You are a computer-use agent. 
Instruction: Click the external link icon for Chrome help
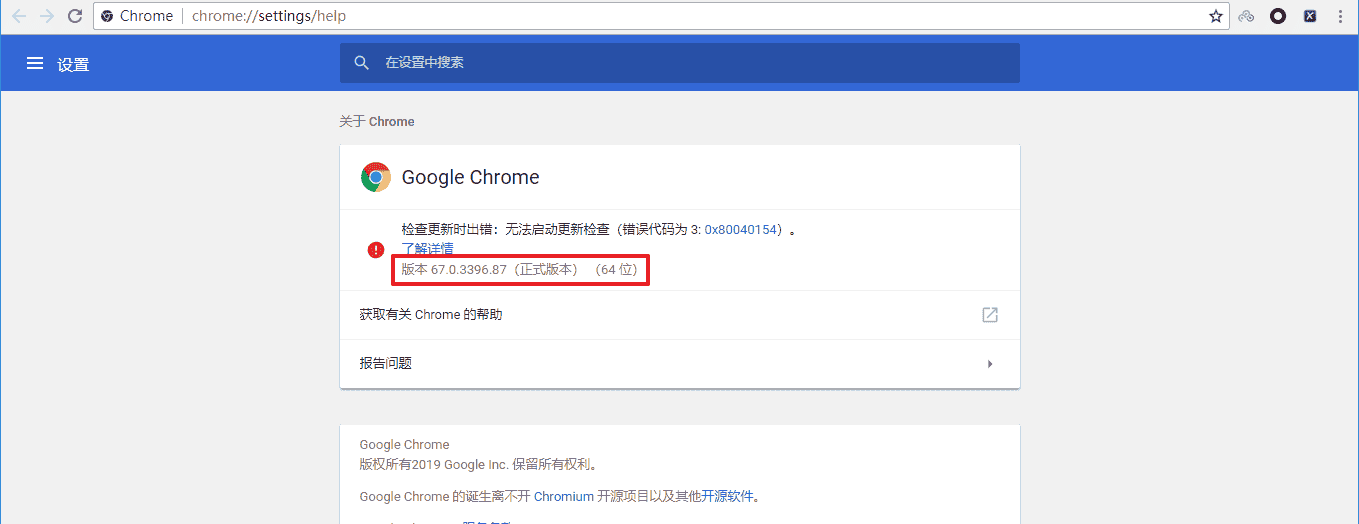point(990,315)
